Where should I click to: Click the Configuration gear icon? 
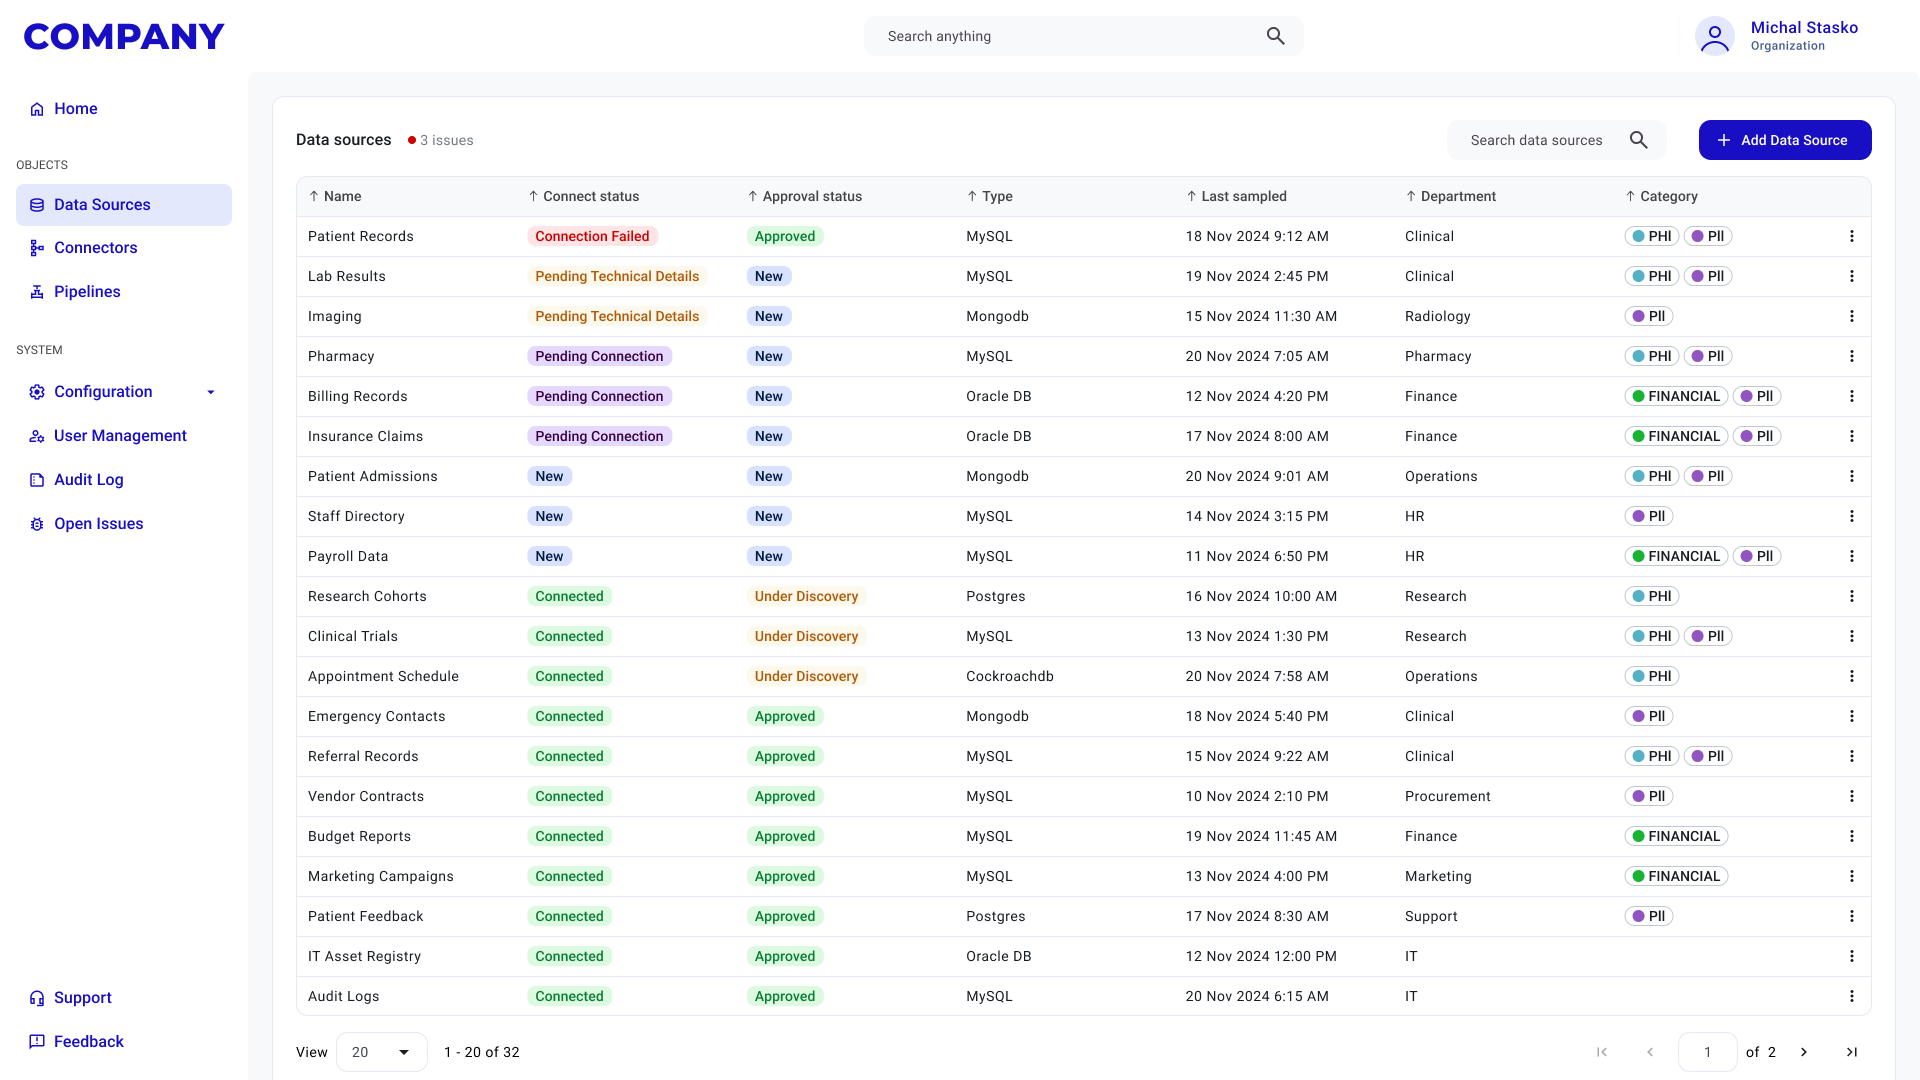tap(37, 392)
